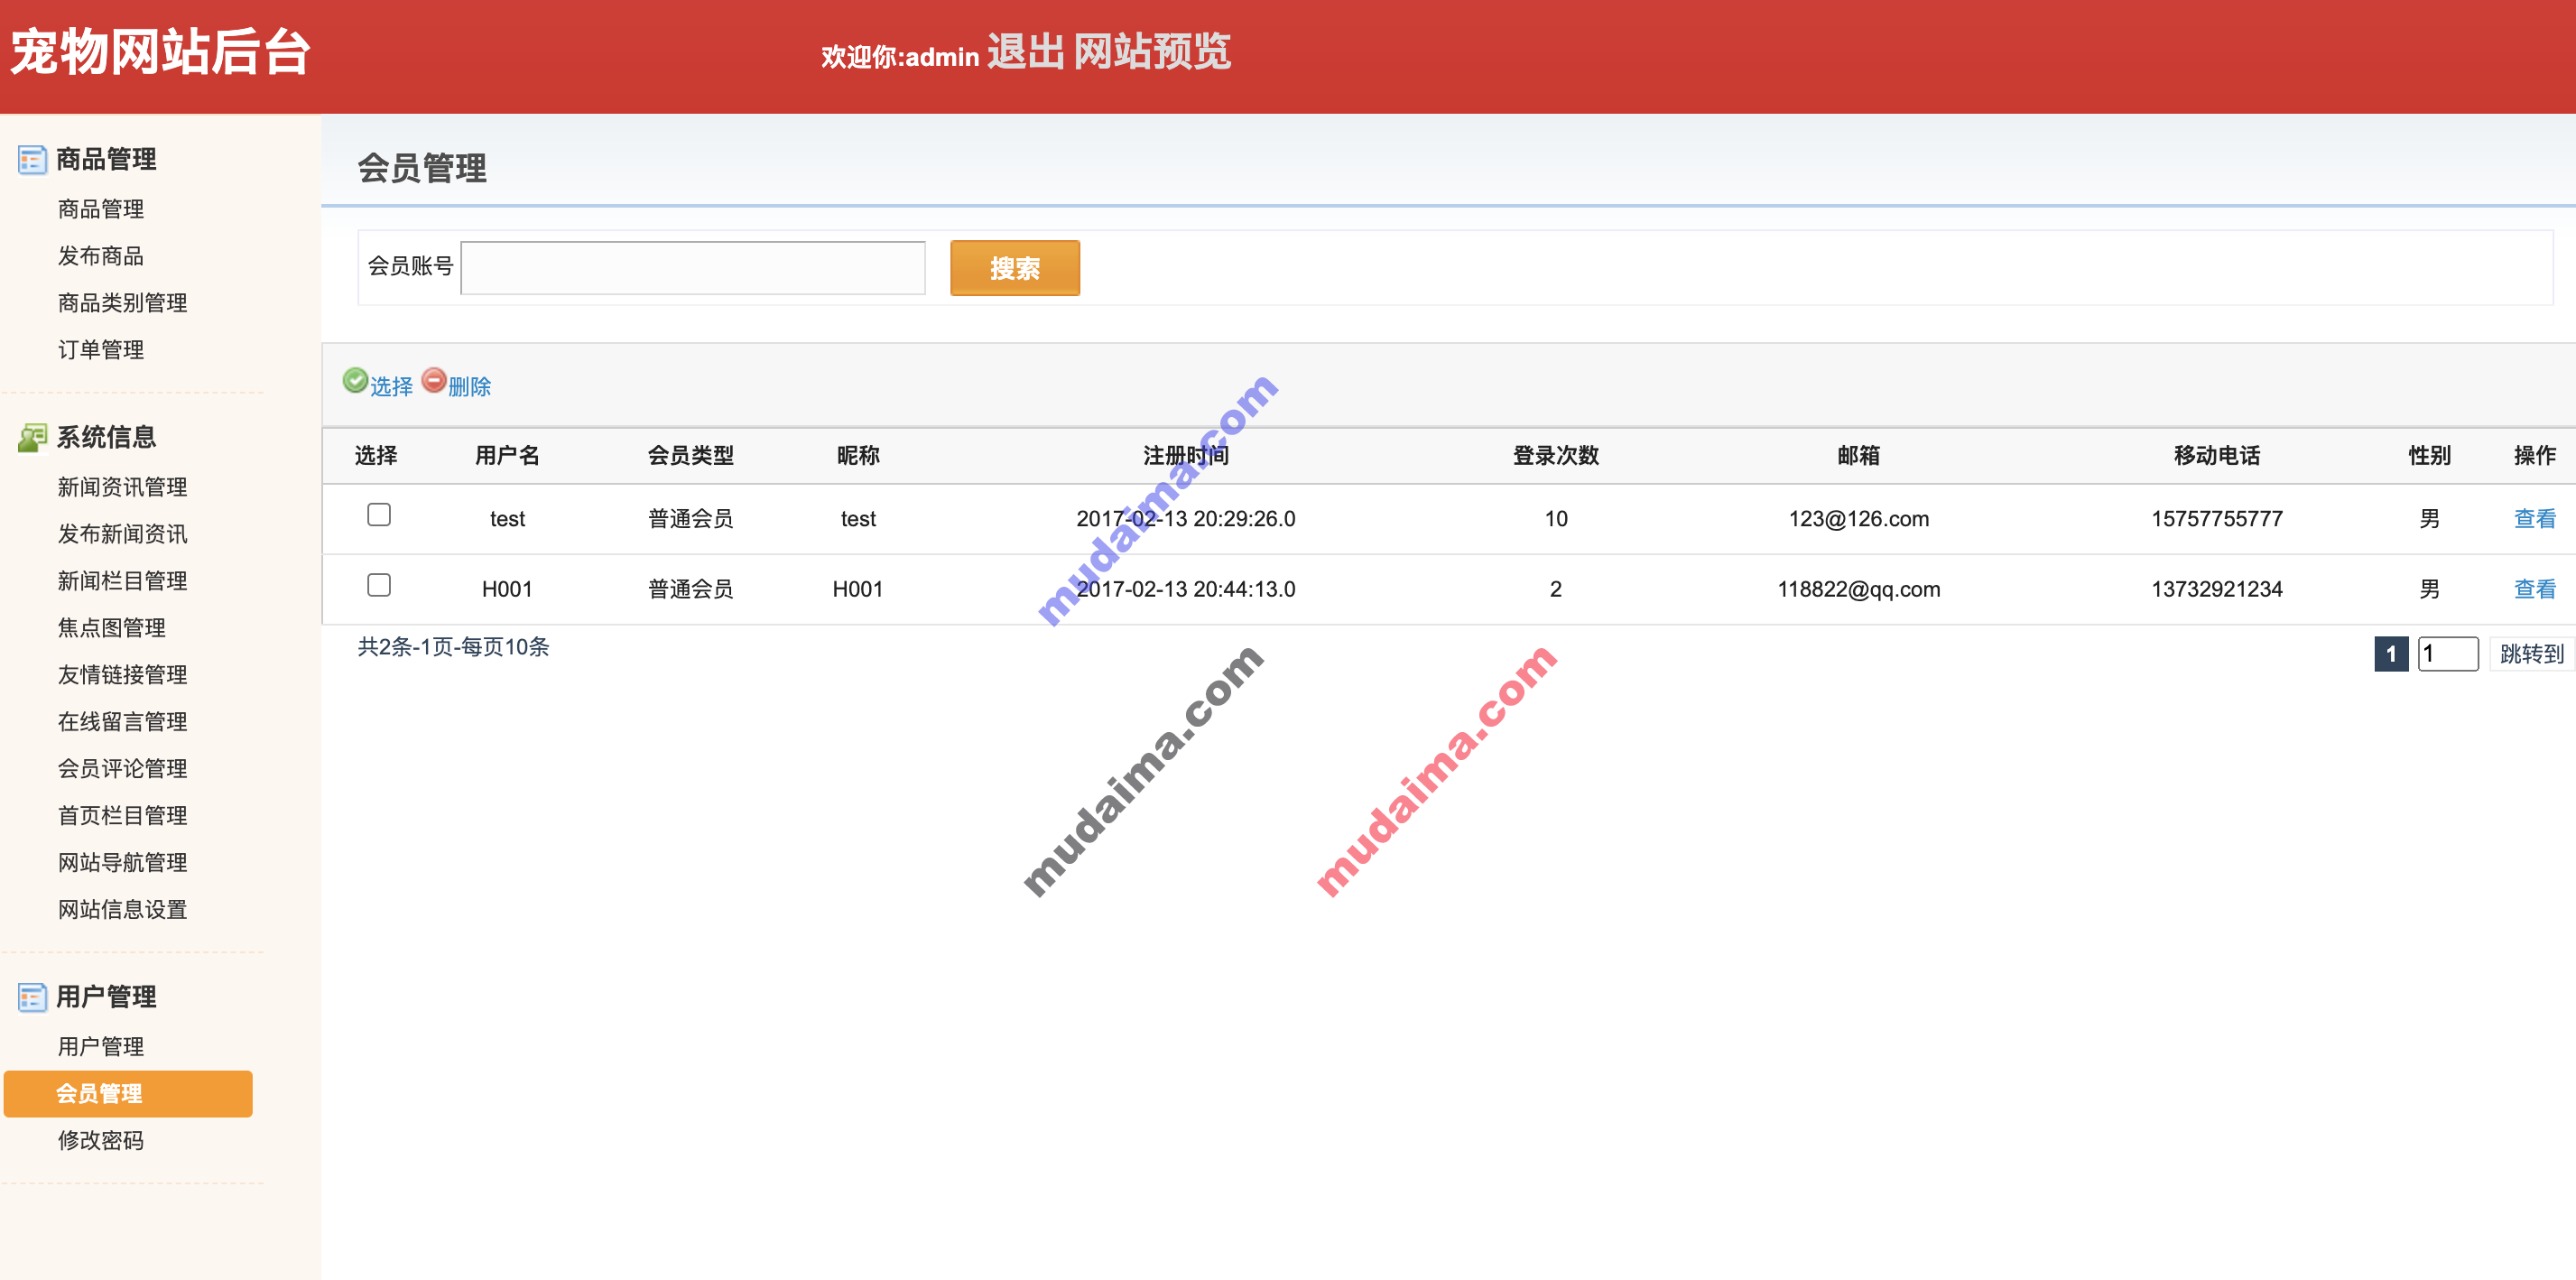This screenshot has height=1280, width=2576.
Task: Open 新闻资讯管理 in the sidebar
Action: [122, 487]
